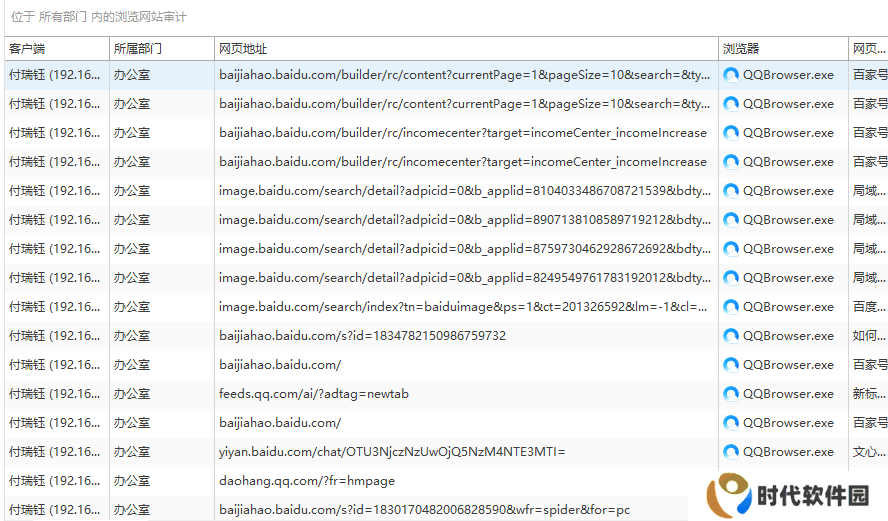Select URL image.baidu.com detail applid=8907138108589719212

click(465, 220)
